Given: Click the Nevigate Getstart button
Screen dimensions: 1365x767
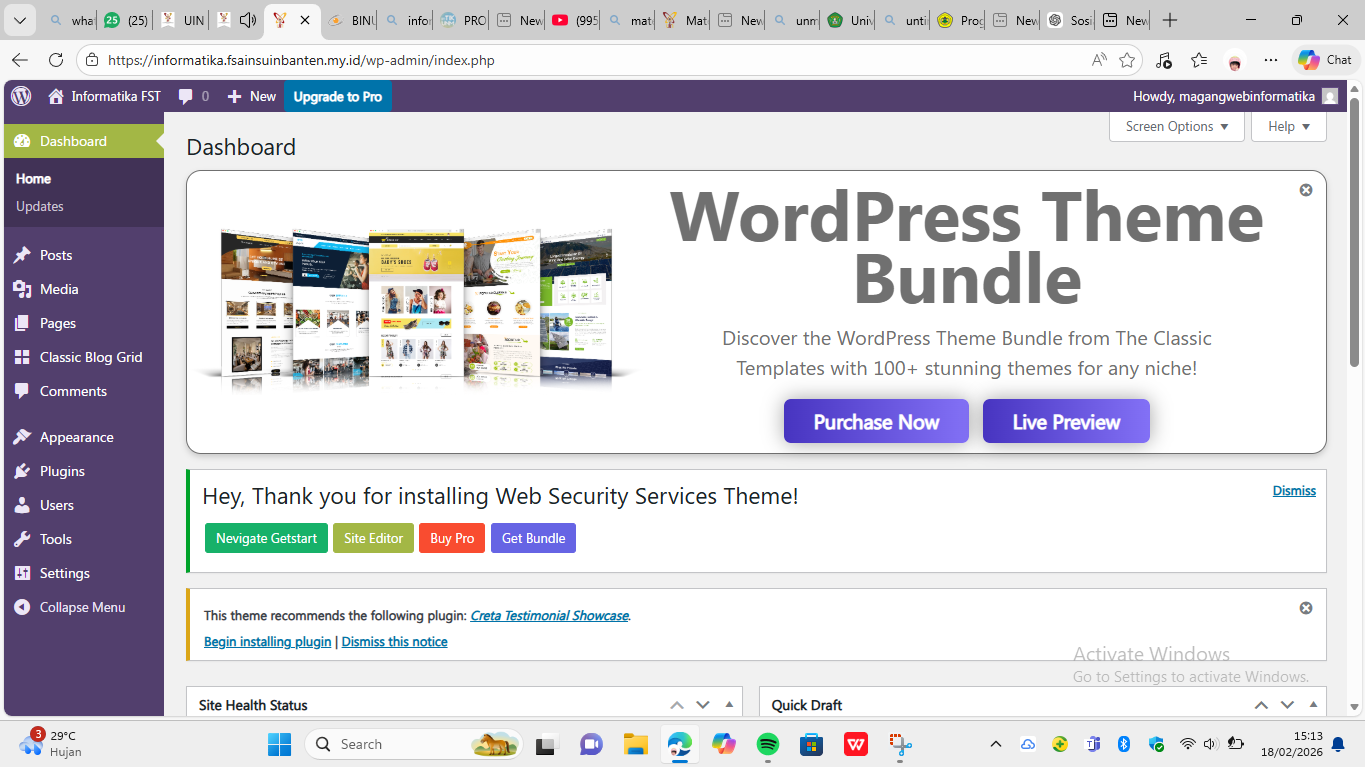Looking at the screenshot, I should pos(266,538).
